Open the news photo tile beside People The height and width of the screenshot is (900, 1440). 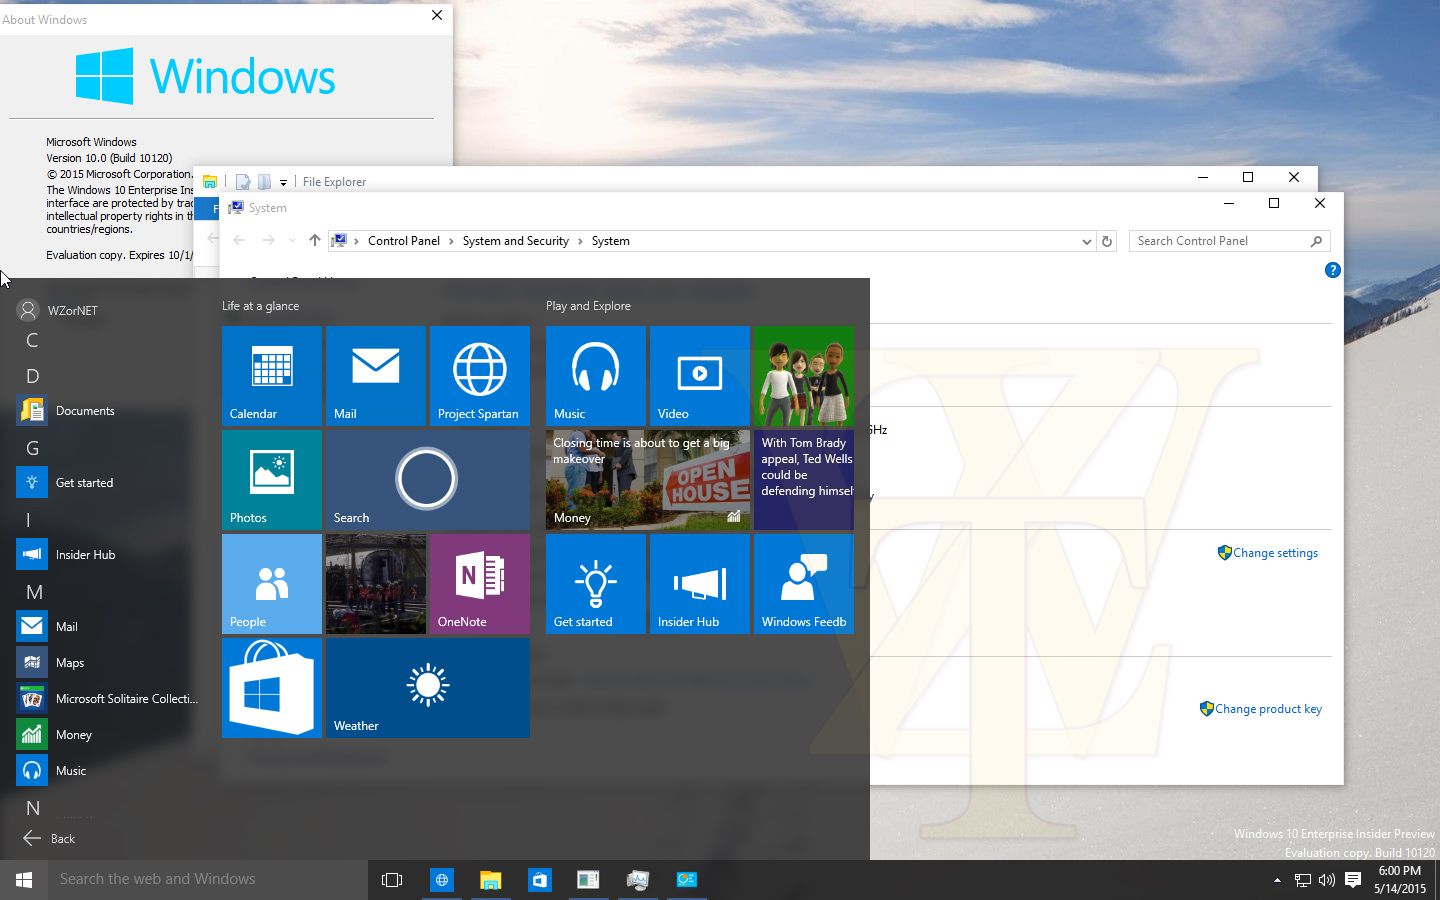coord(376,584)
